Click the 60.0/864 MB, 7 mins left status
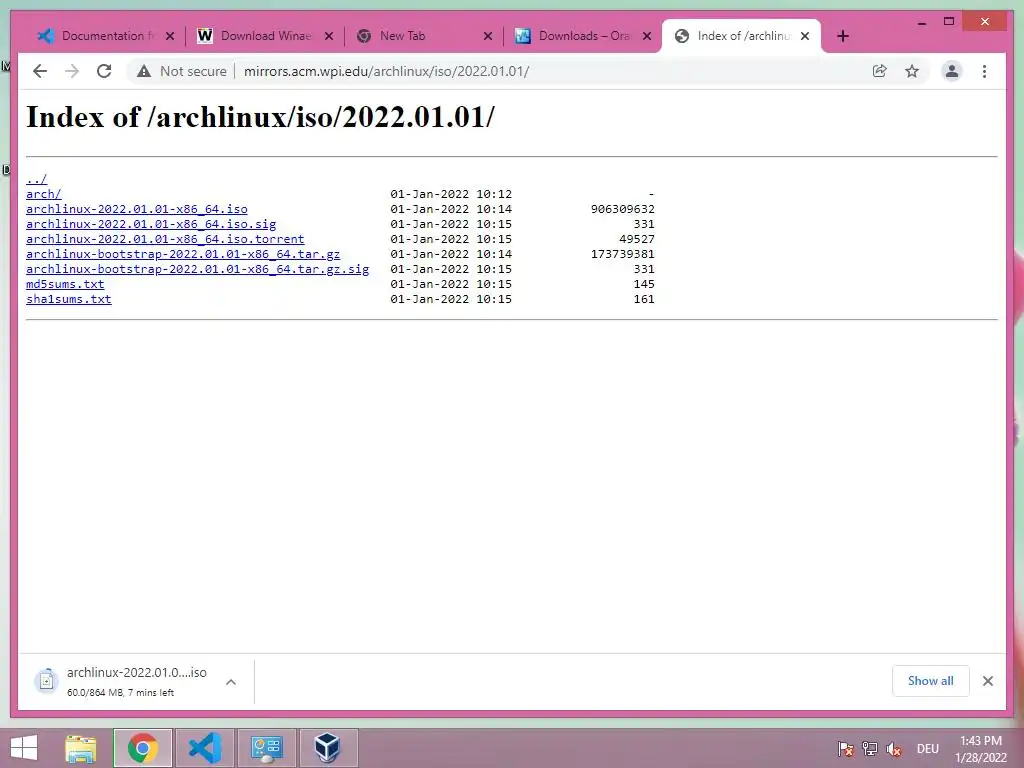The width and height of the screenshot is (1024, 768). pyautogui.click(x=120, y=692)
